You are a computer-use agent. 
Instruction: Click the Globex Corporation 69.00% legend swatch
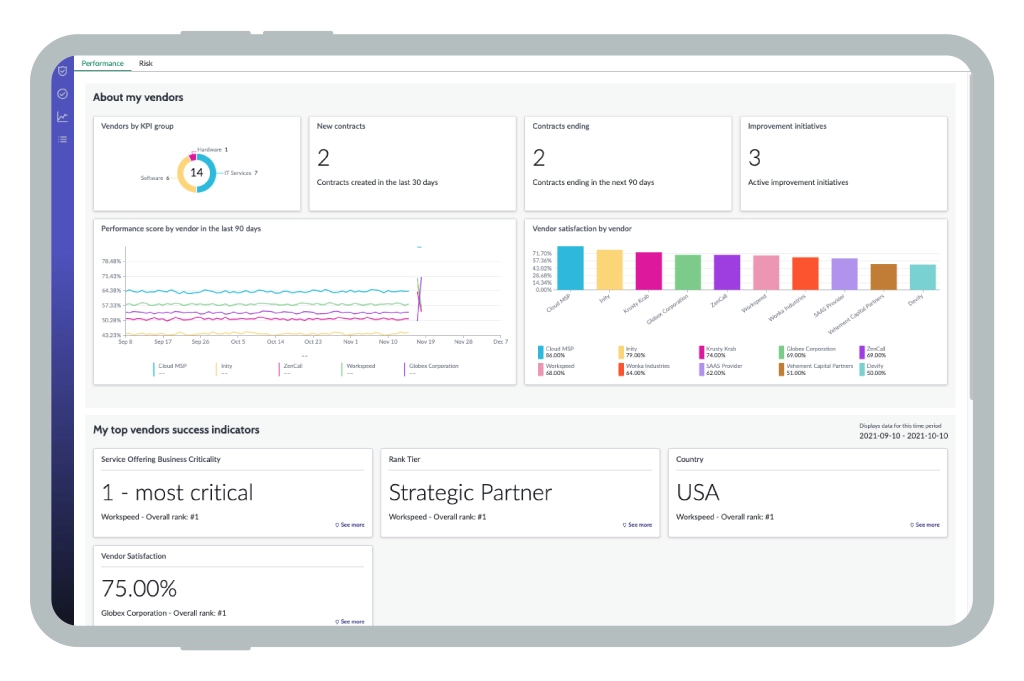(x=781, y=352)
